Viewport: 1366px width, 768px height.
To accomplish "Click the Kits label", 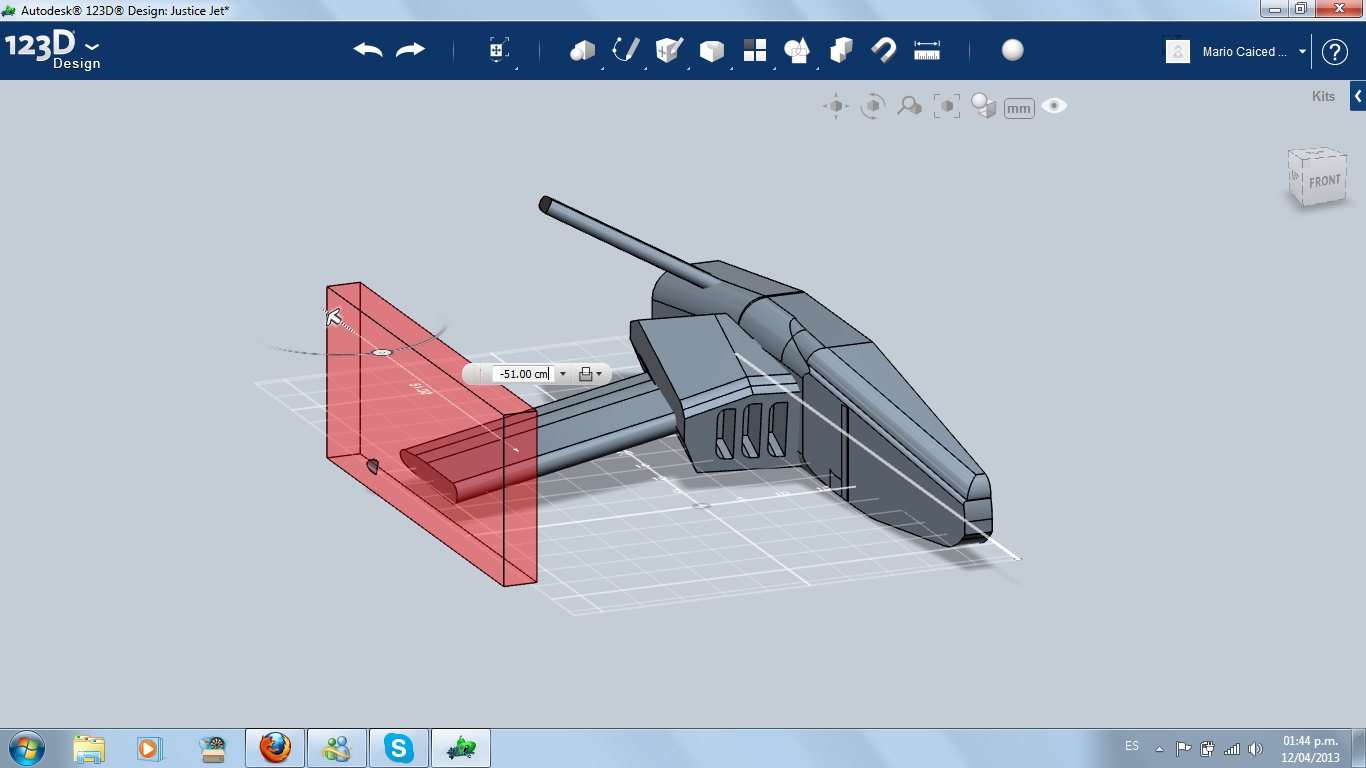I will point(1323,97).
